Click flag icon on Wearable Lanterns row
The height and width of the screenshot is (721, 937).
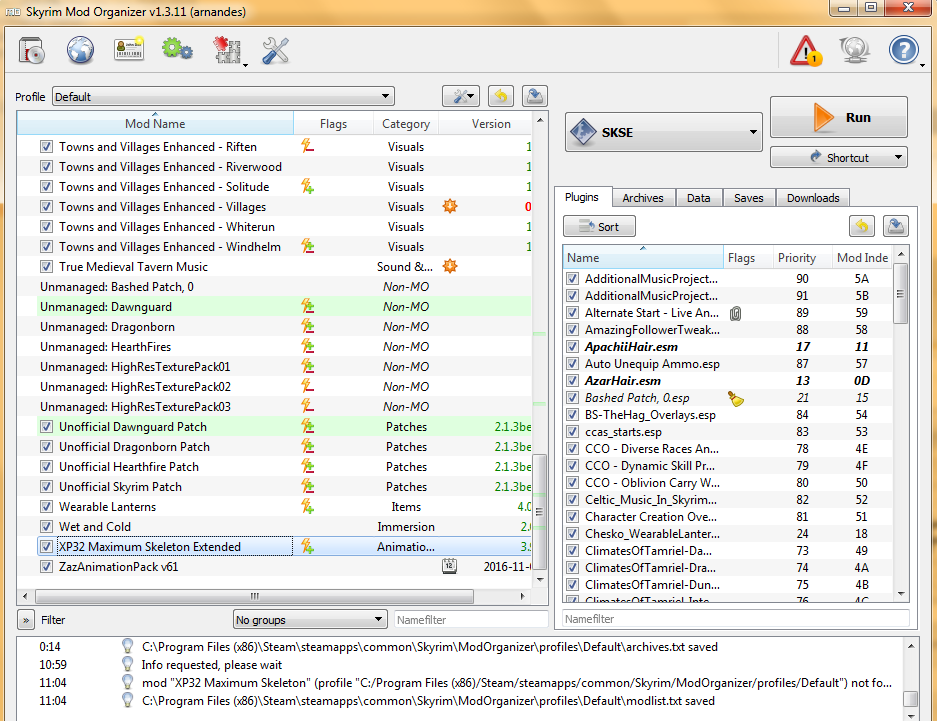click(307, 506)
